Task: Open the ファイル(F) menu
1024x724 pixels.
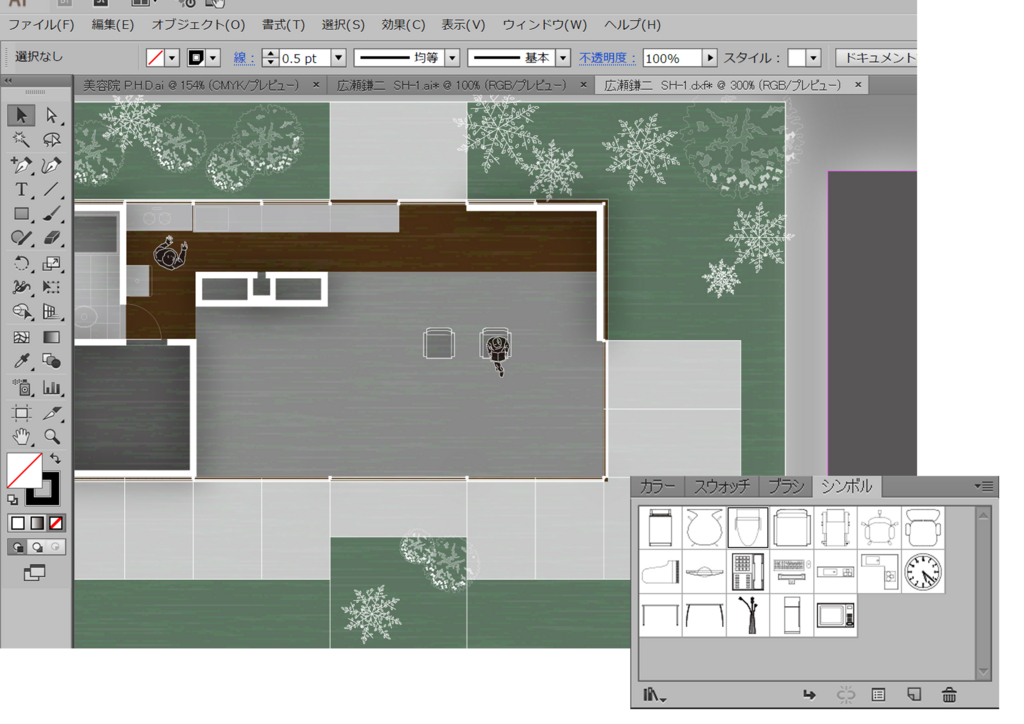Action: (x=41, y=25)
